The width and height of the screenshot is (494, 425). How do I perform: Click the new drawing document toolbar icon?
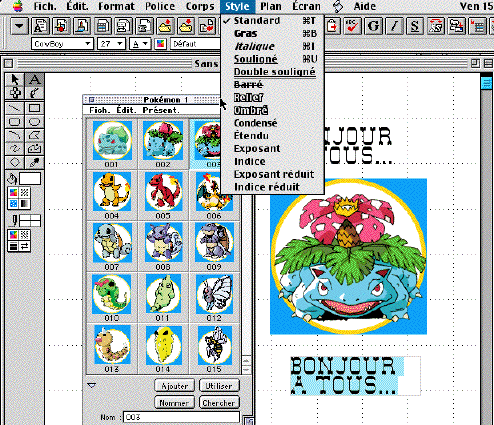(61, 26)
